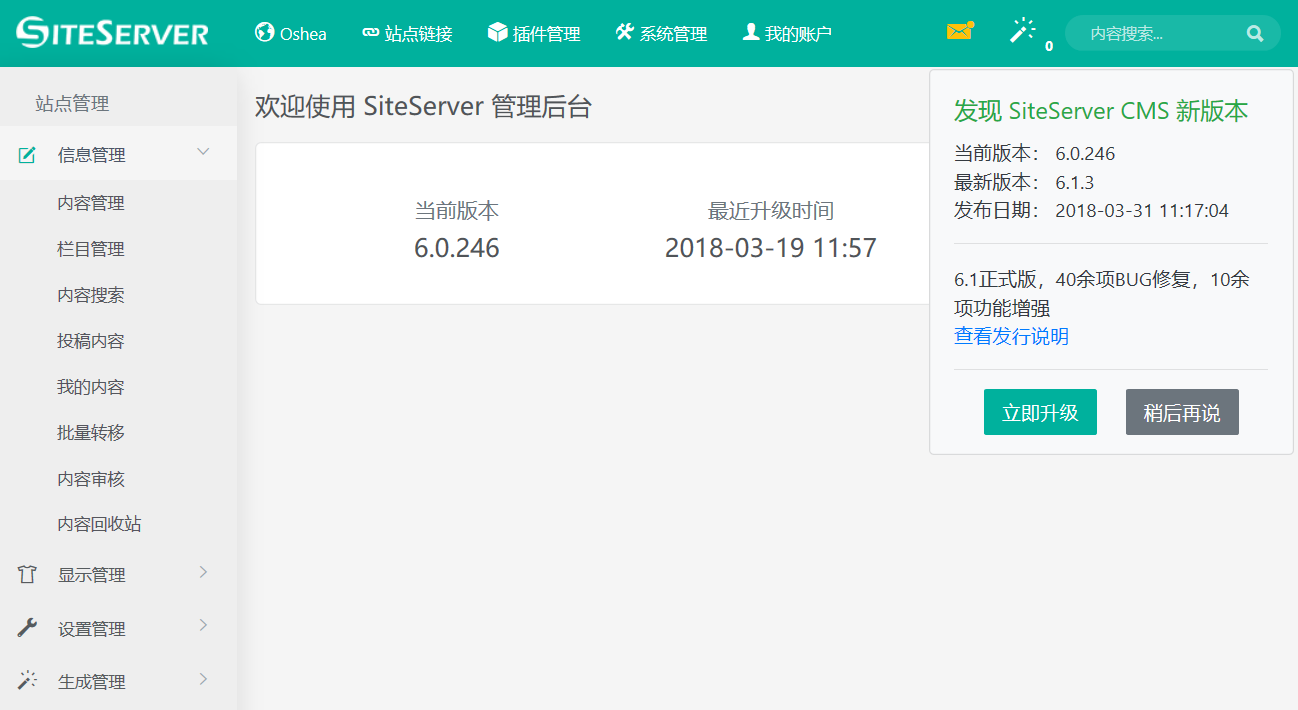Click the release date 2018-03-31 11:17:04

coord(1142,210)
